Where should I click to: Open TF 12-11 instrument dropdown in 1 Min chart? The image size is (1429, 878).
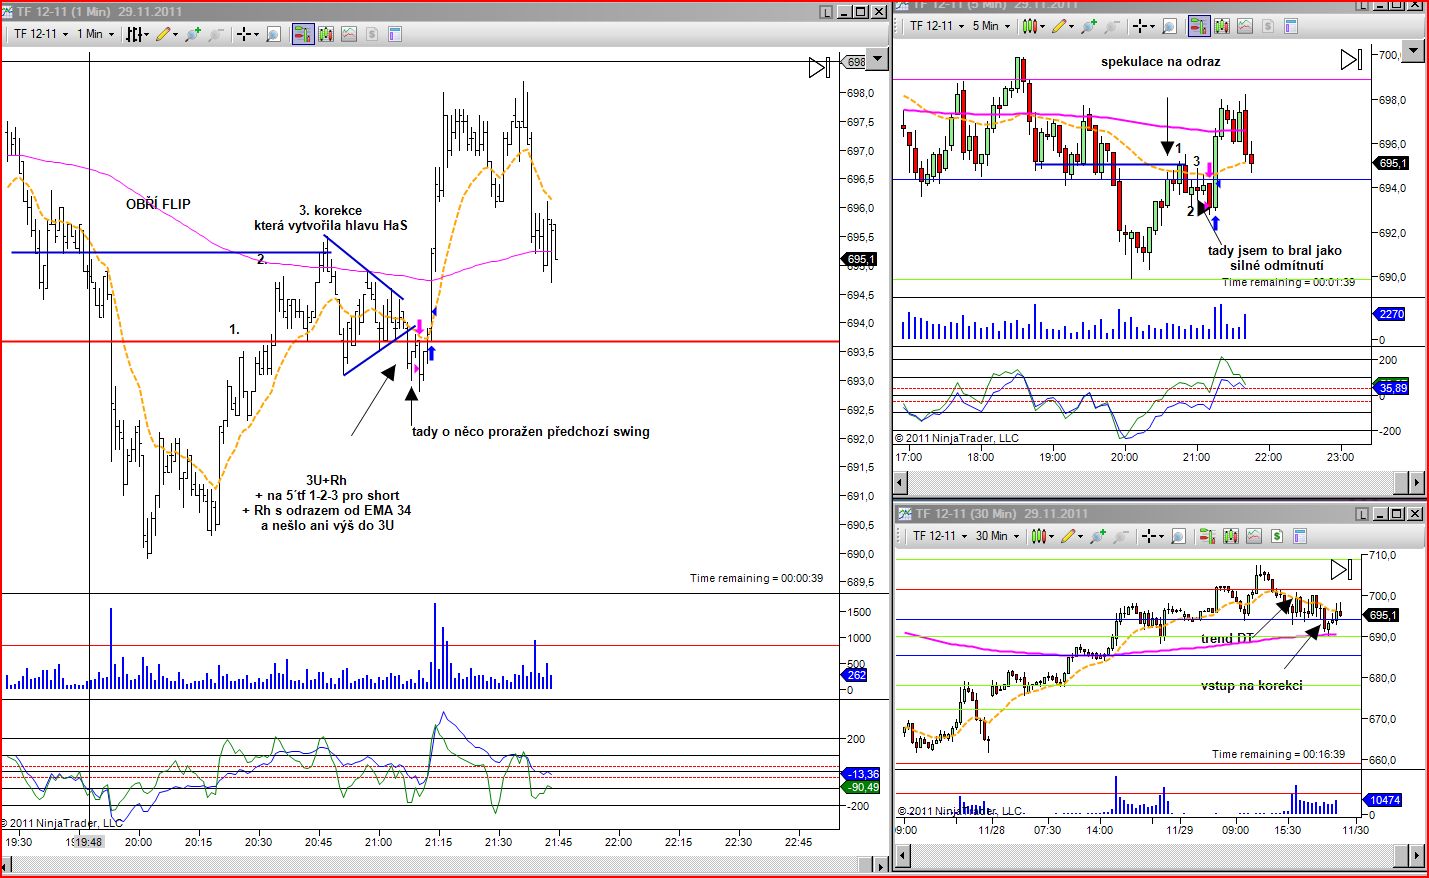[x=41, y=34]
